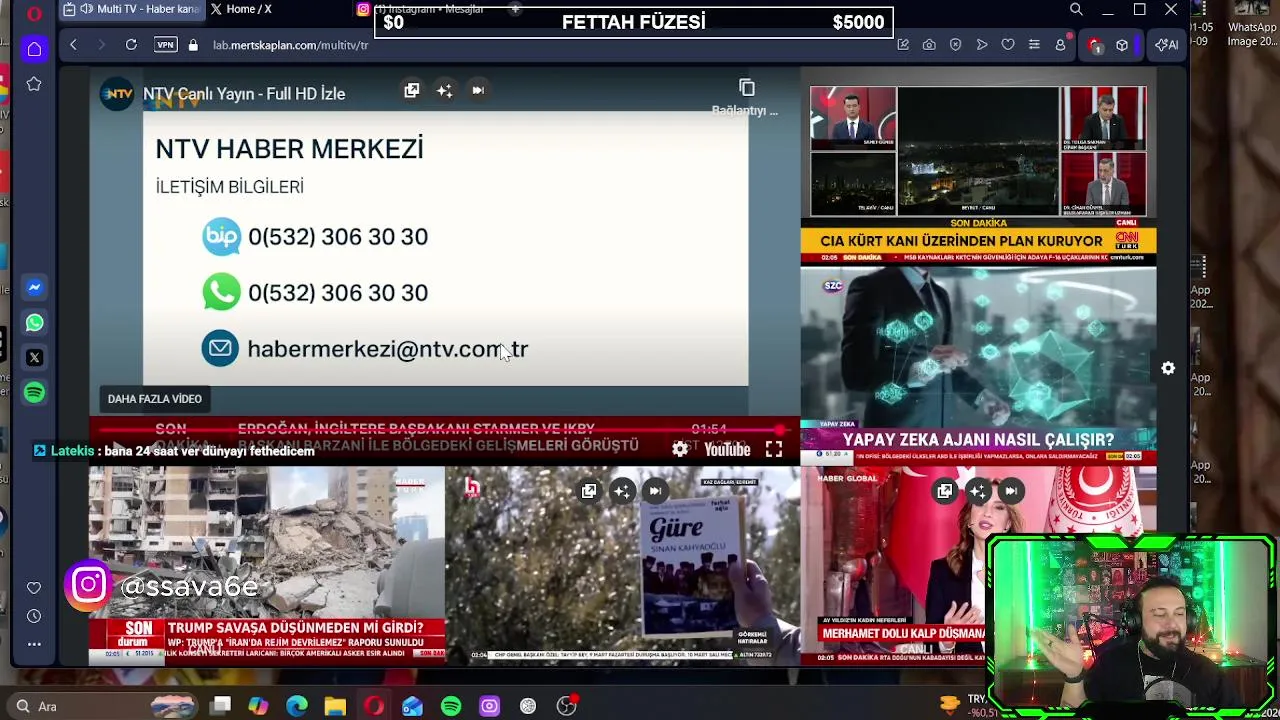The image size is (1280, 720).
Task: Add page to bookmarks heart icon
Action: pyautogui.click(x=1008, y=45)
